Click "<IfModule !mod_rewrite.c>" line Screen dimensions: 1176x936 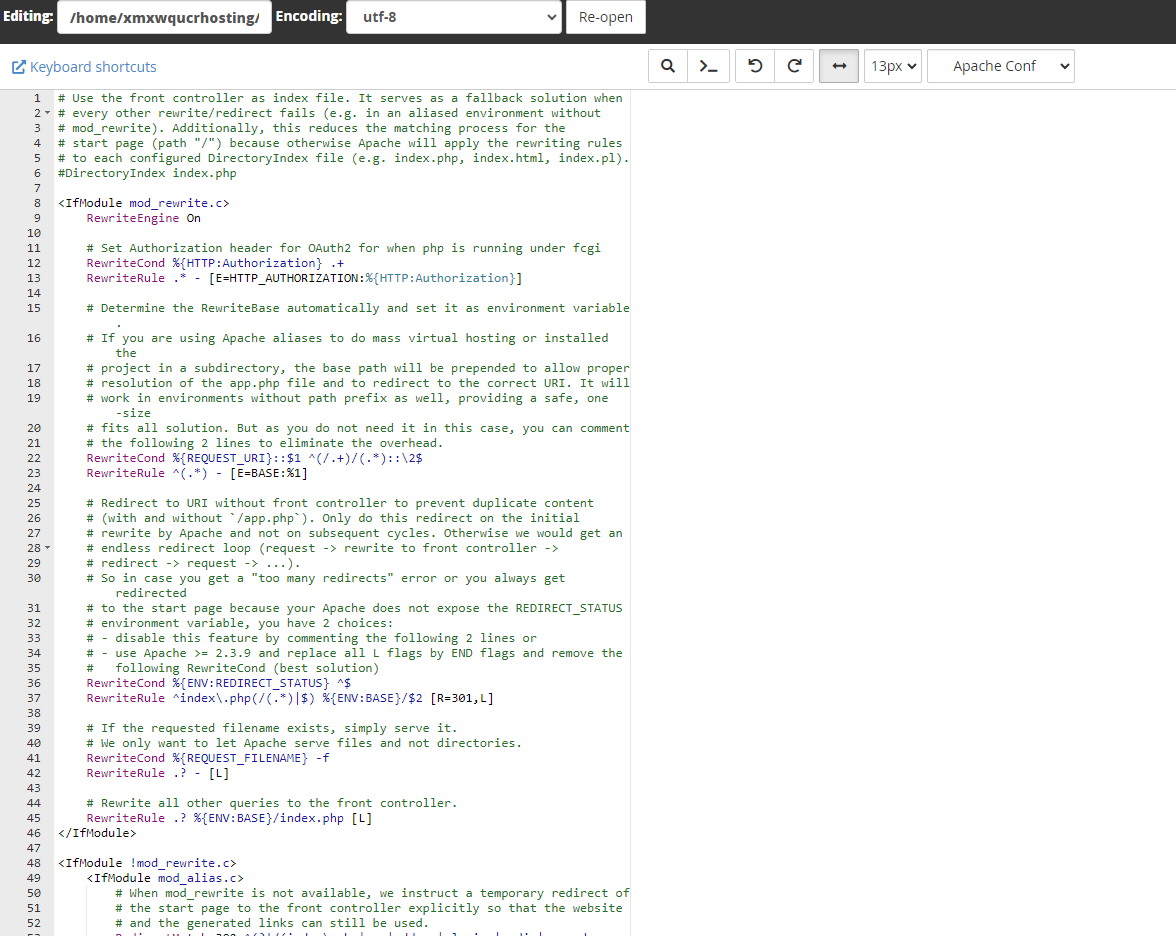tap(147, 863)
